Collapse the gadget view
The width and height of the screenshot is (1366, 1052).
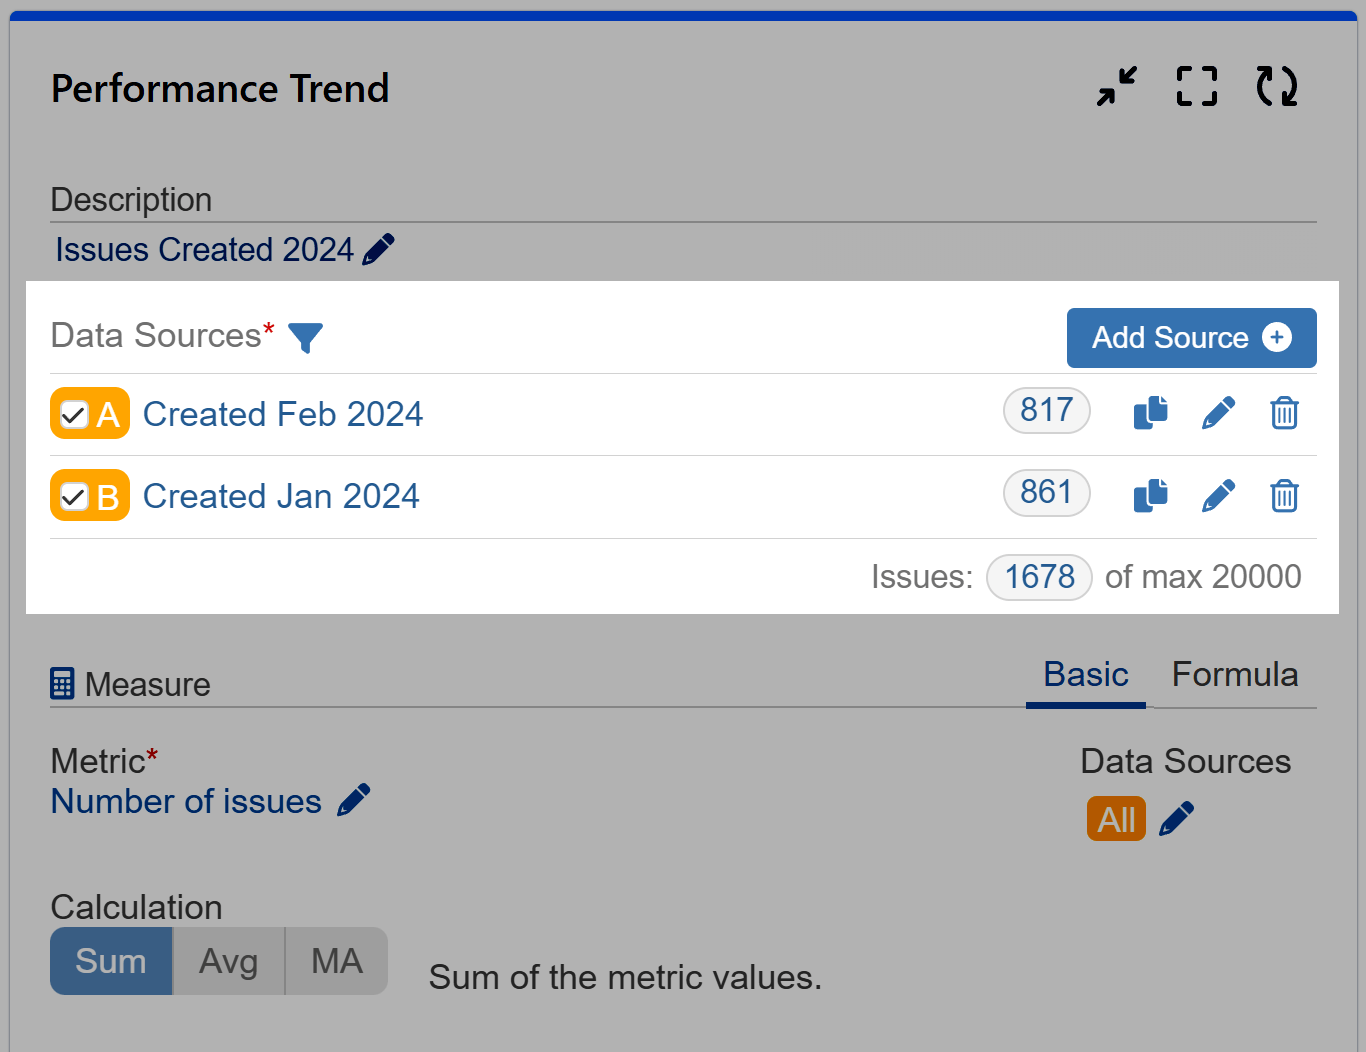[x=1116, y=87]
